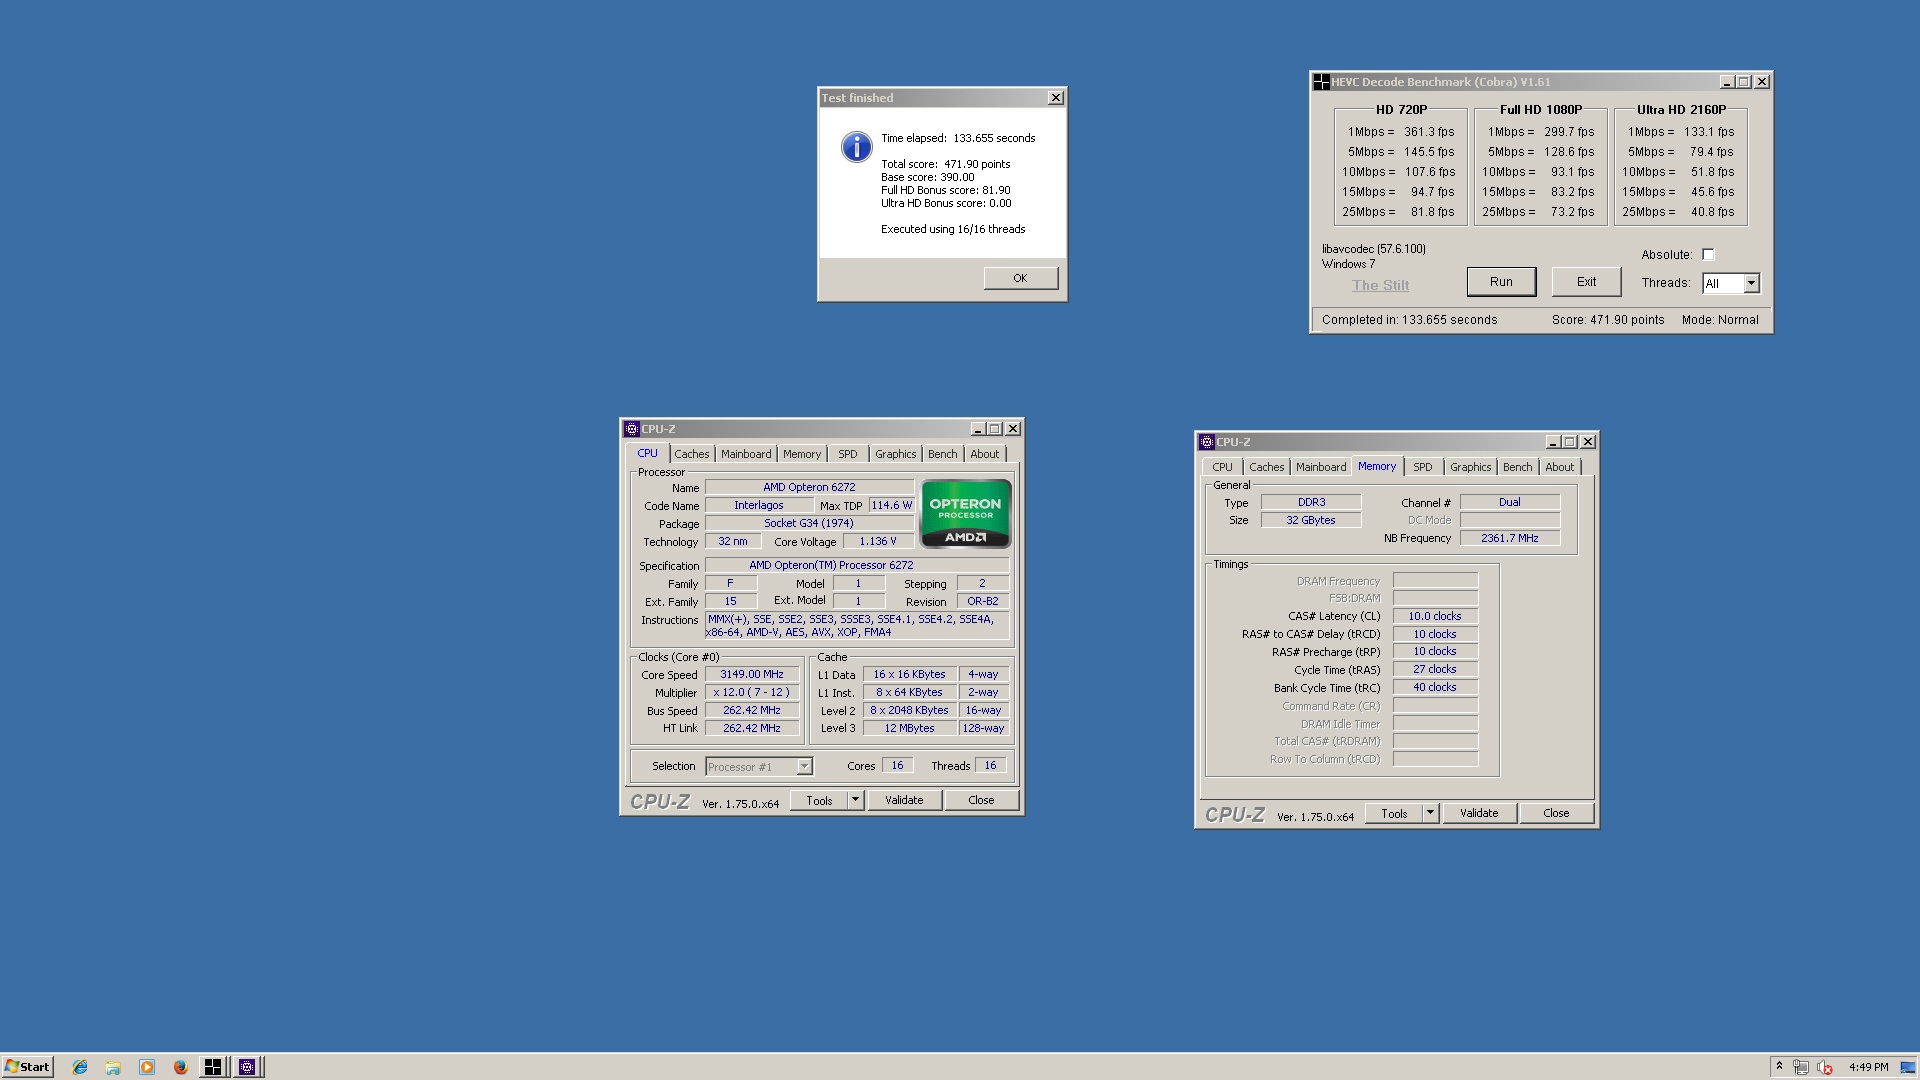Minimize the HEVC Decode Benchmark window
The image size is (1920, 1080).
pyautogui.click(x=1726, y=82)
